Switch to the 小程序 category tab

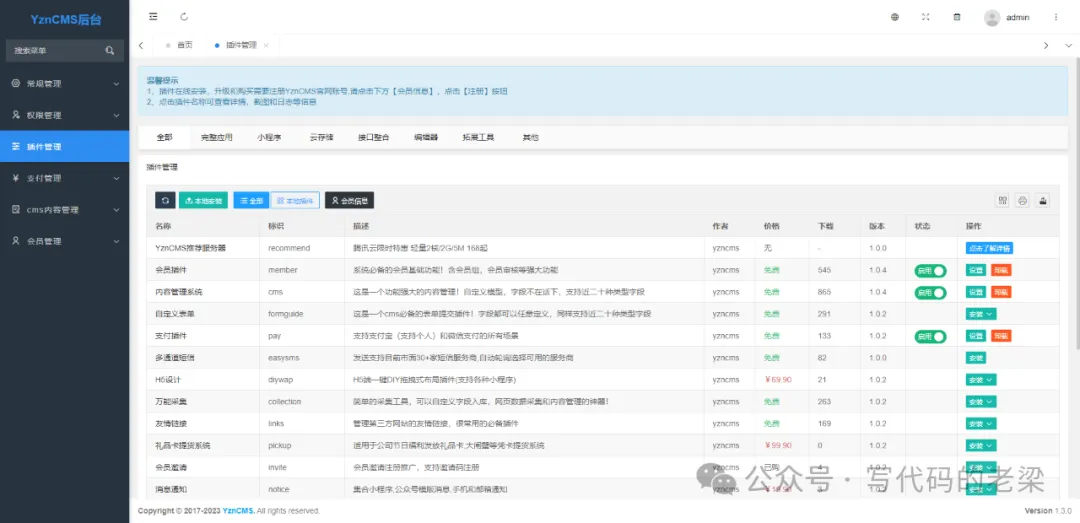coord(268,137)
